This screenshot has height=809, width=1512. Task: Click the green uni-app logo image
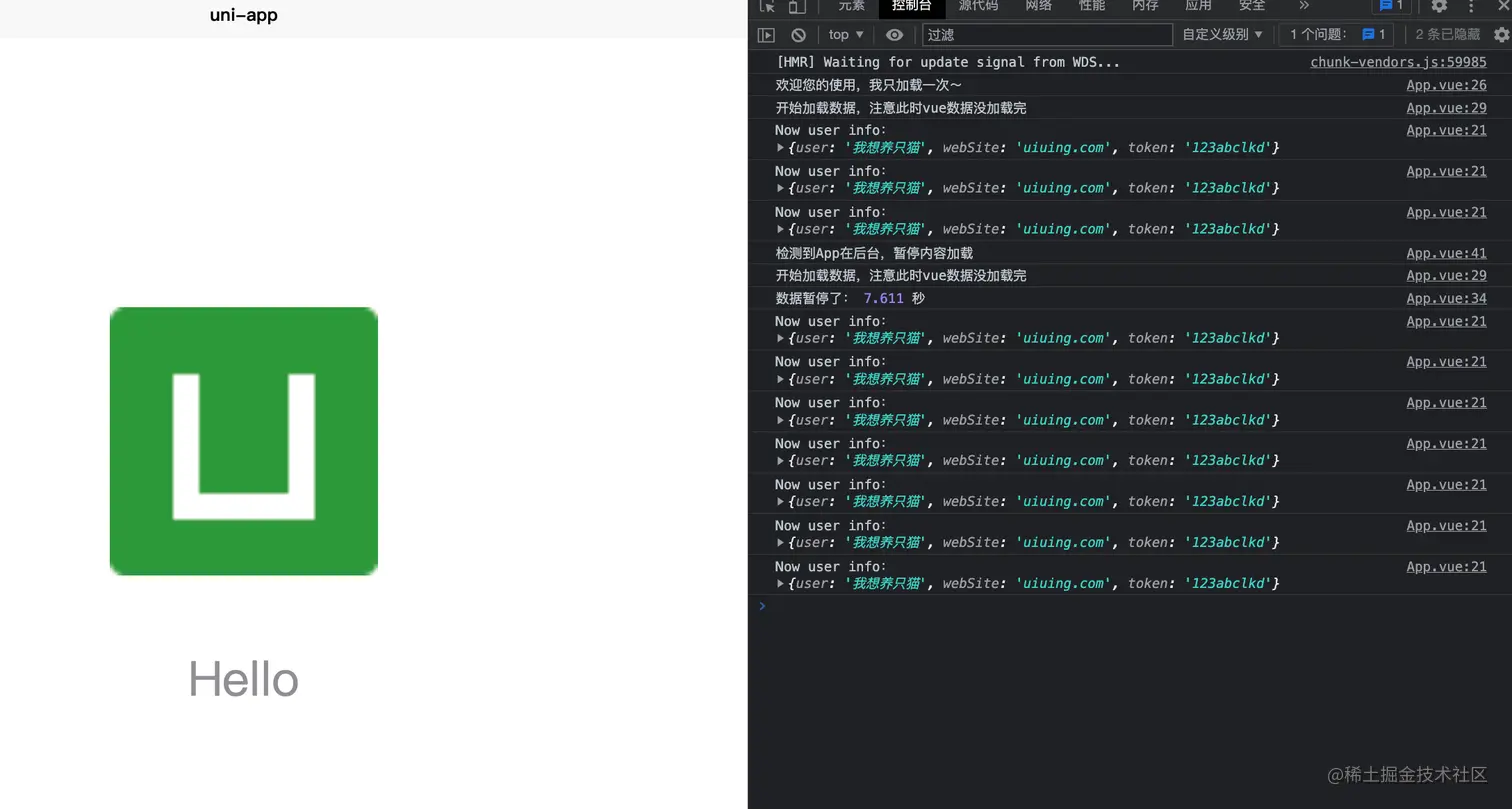click(x=244, y=441)
